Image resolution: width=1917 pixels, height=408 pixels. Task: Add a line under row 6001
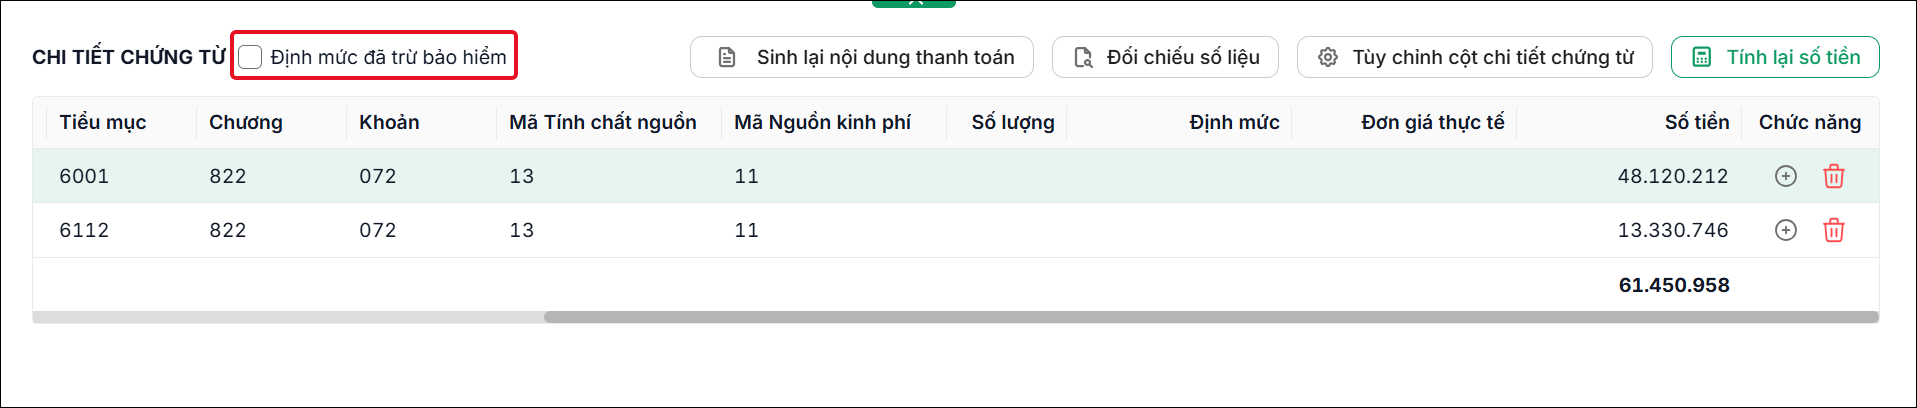(x=1785, y=176)
